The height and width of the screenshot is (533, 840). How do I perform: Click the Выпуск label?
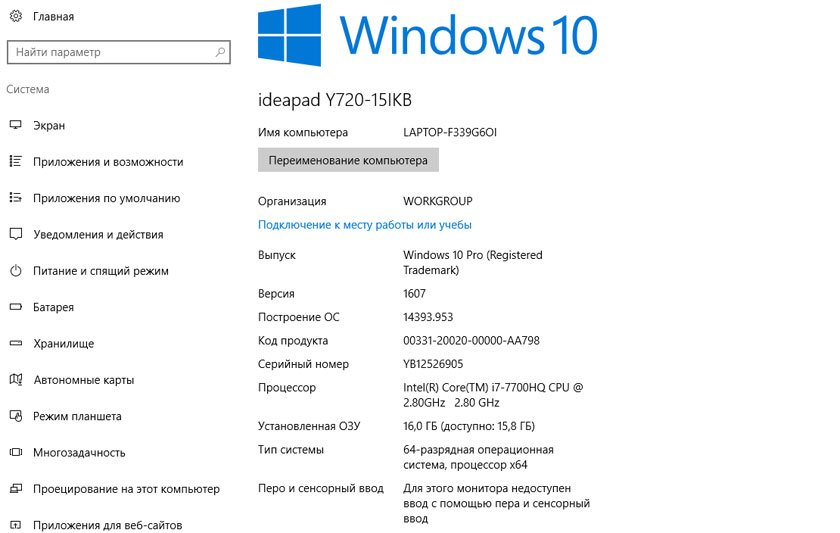pyautogui.click(x=276, y=255)
